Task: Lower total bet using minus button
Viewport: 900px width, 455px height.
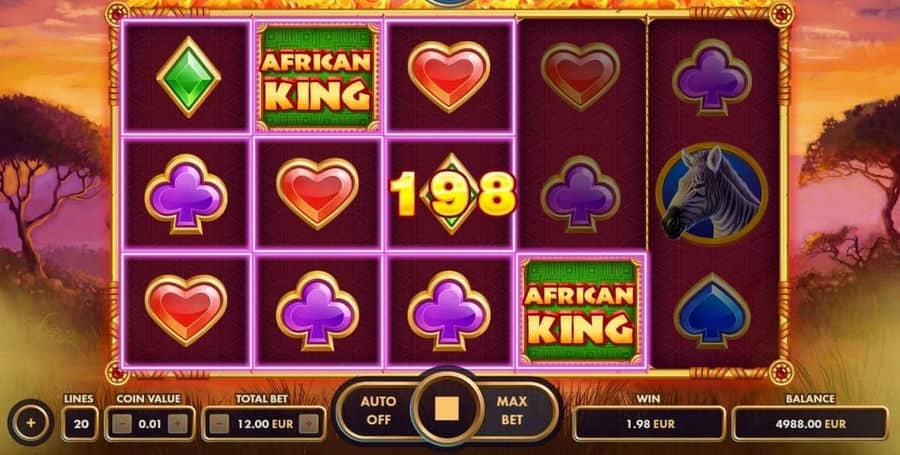Action: coord(219,425)
